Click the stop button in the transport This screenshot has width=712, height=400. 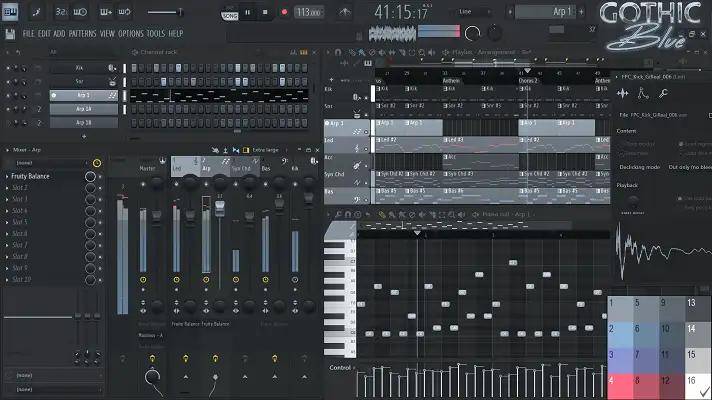click(x=267, y=13)
